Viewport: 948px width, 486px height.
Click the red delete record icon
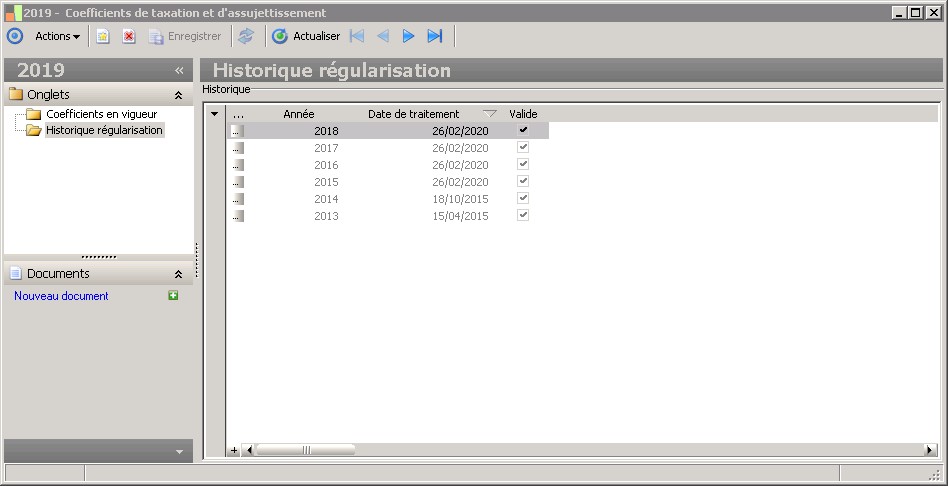pos(129,36)
